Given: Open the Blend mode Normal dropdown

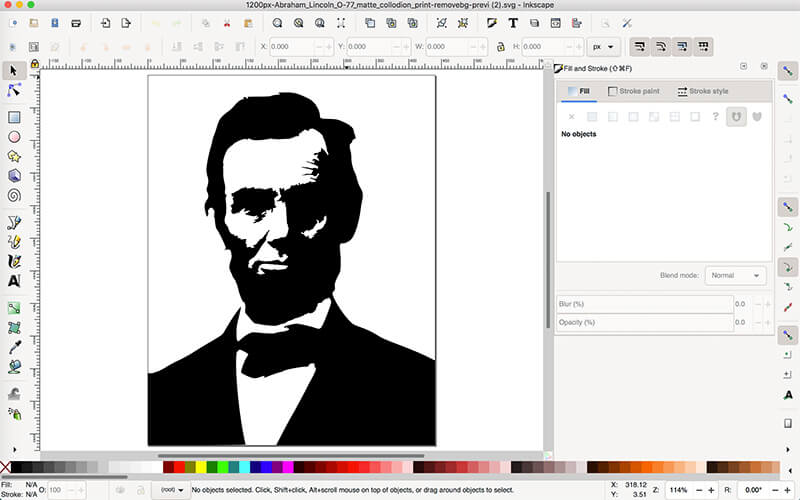Looking at the screenshot, I should click(735, 276).
